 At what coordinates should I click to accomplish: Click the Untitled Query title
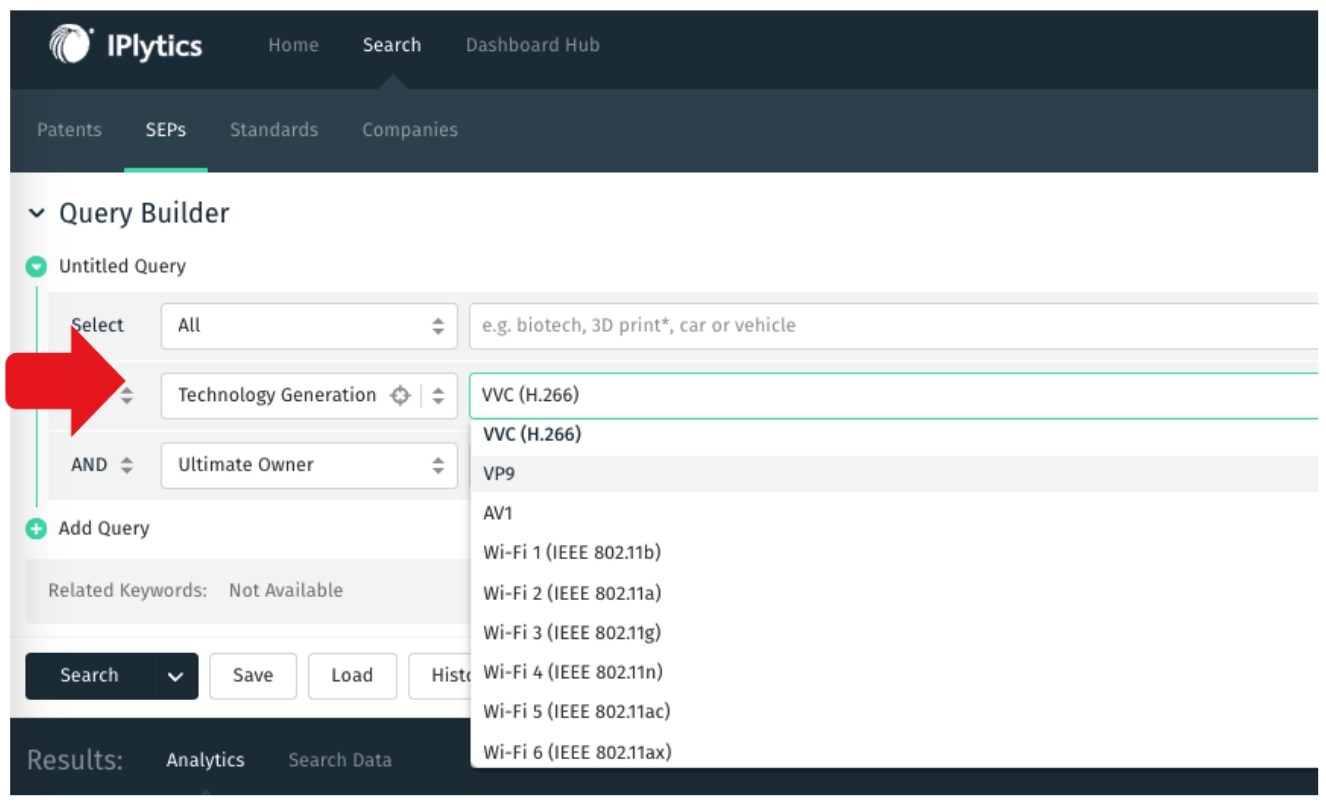(122, 266)
